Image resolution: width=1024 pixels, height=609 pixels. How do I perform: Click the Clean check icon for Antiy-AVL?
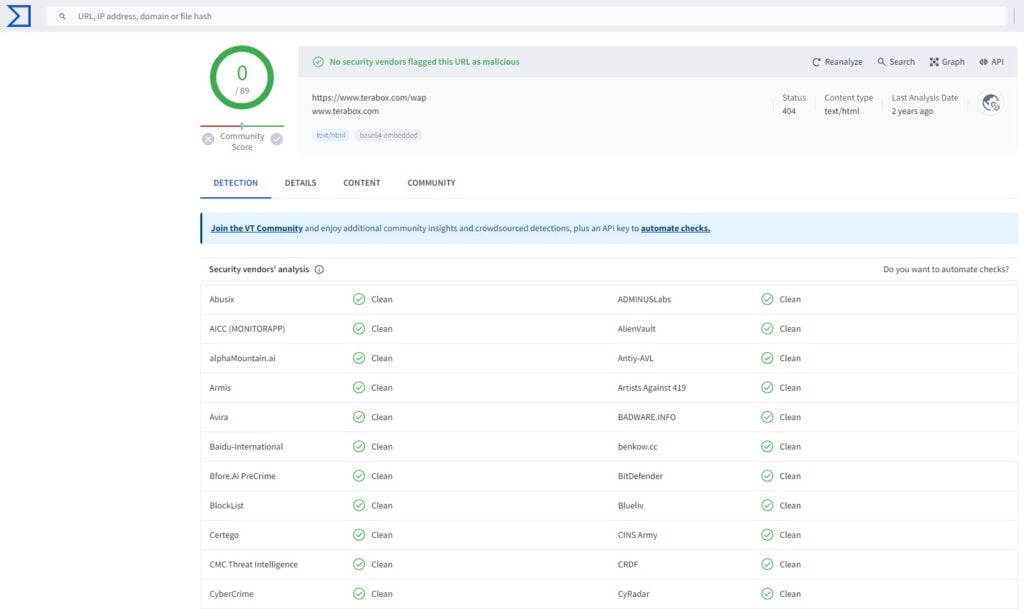click(767, 358)
